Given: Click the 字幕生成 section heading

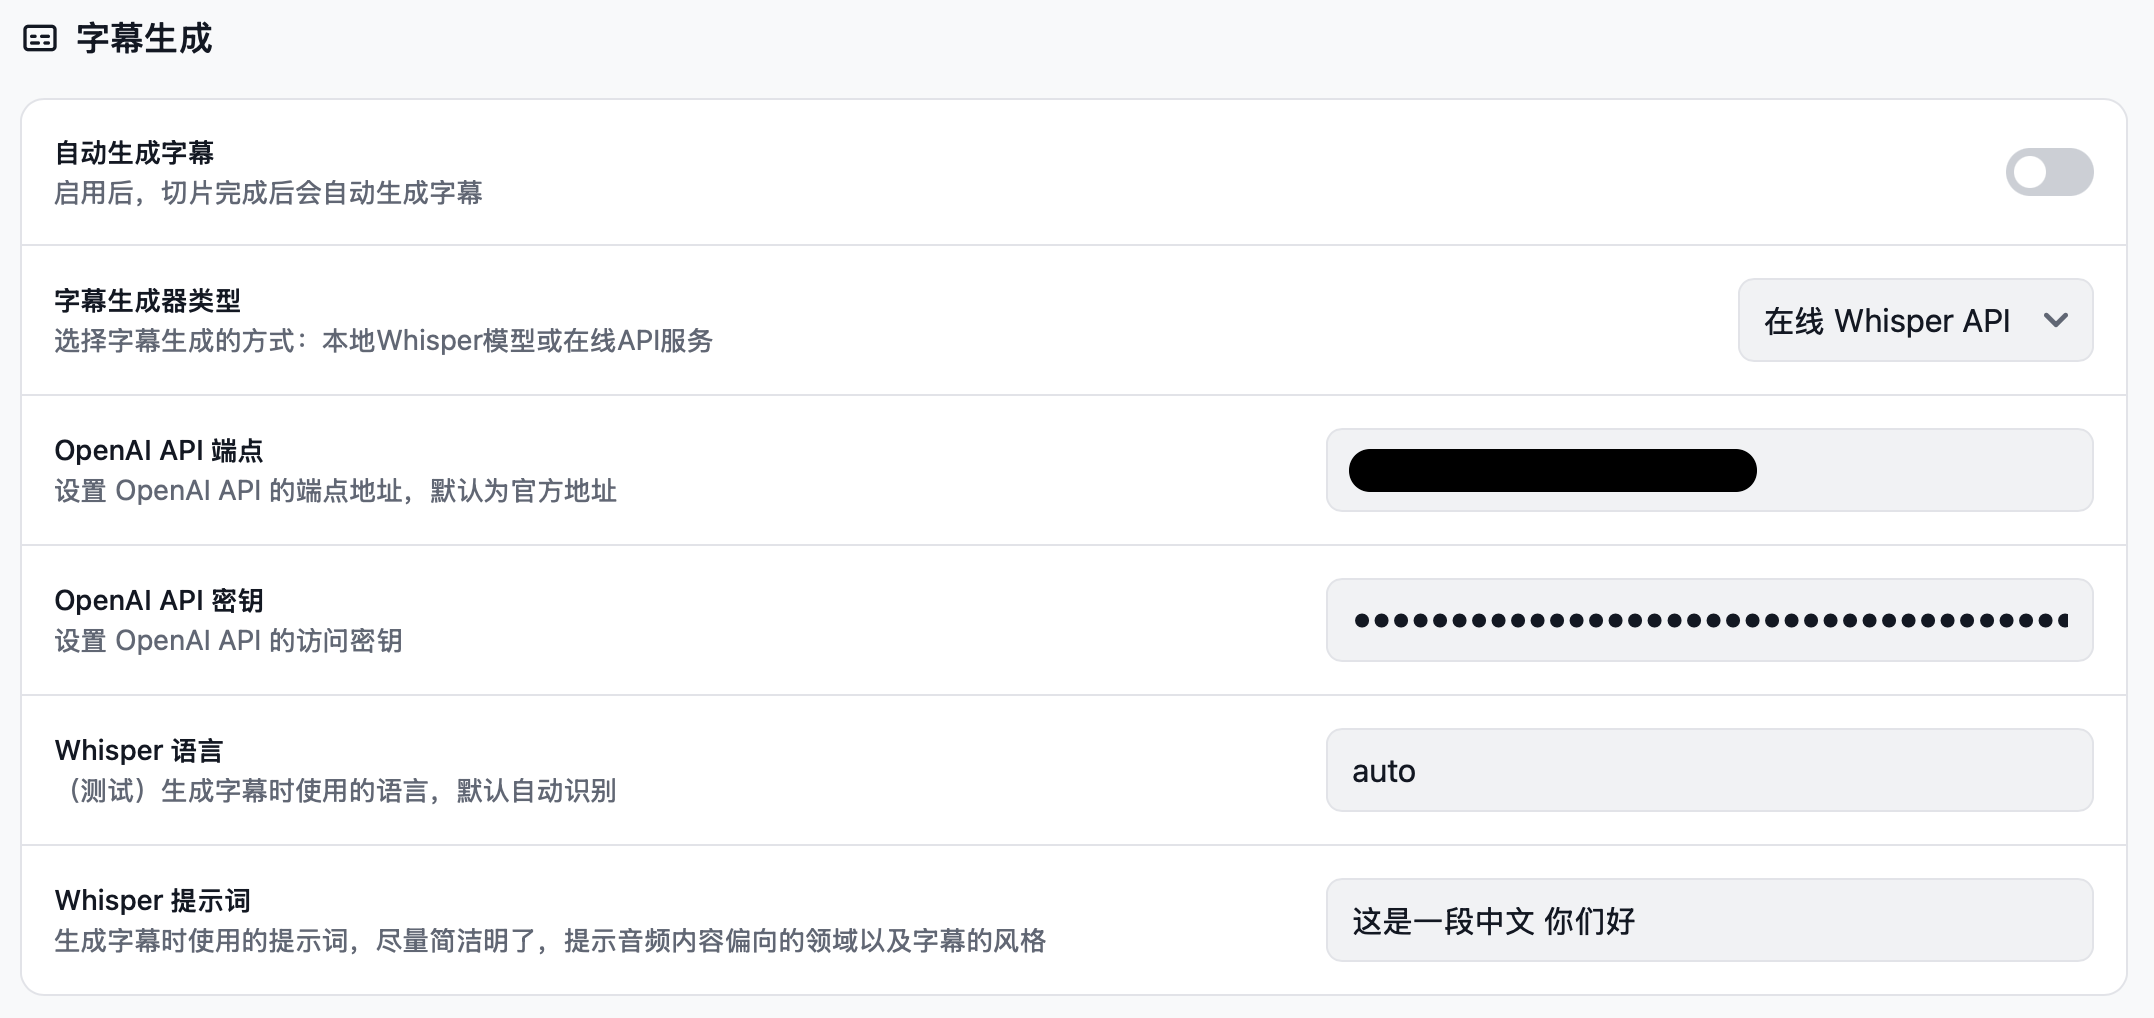Looking at the screenshot, I should click(x=144, y=39).
